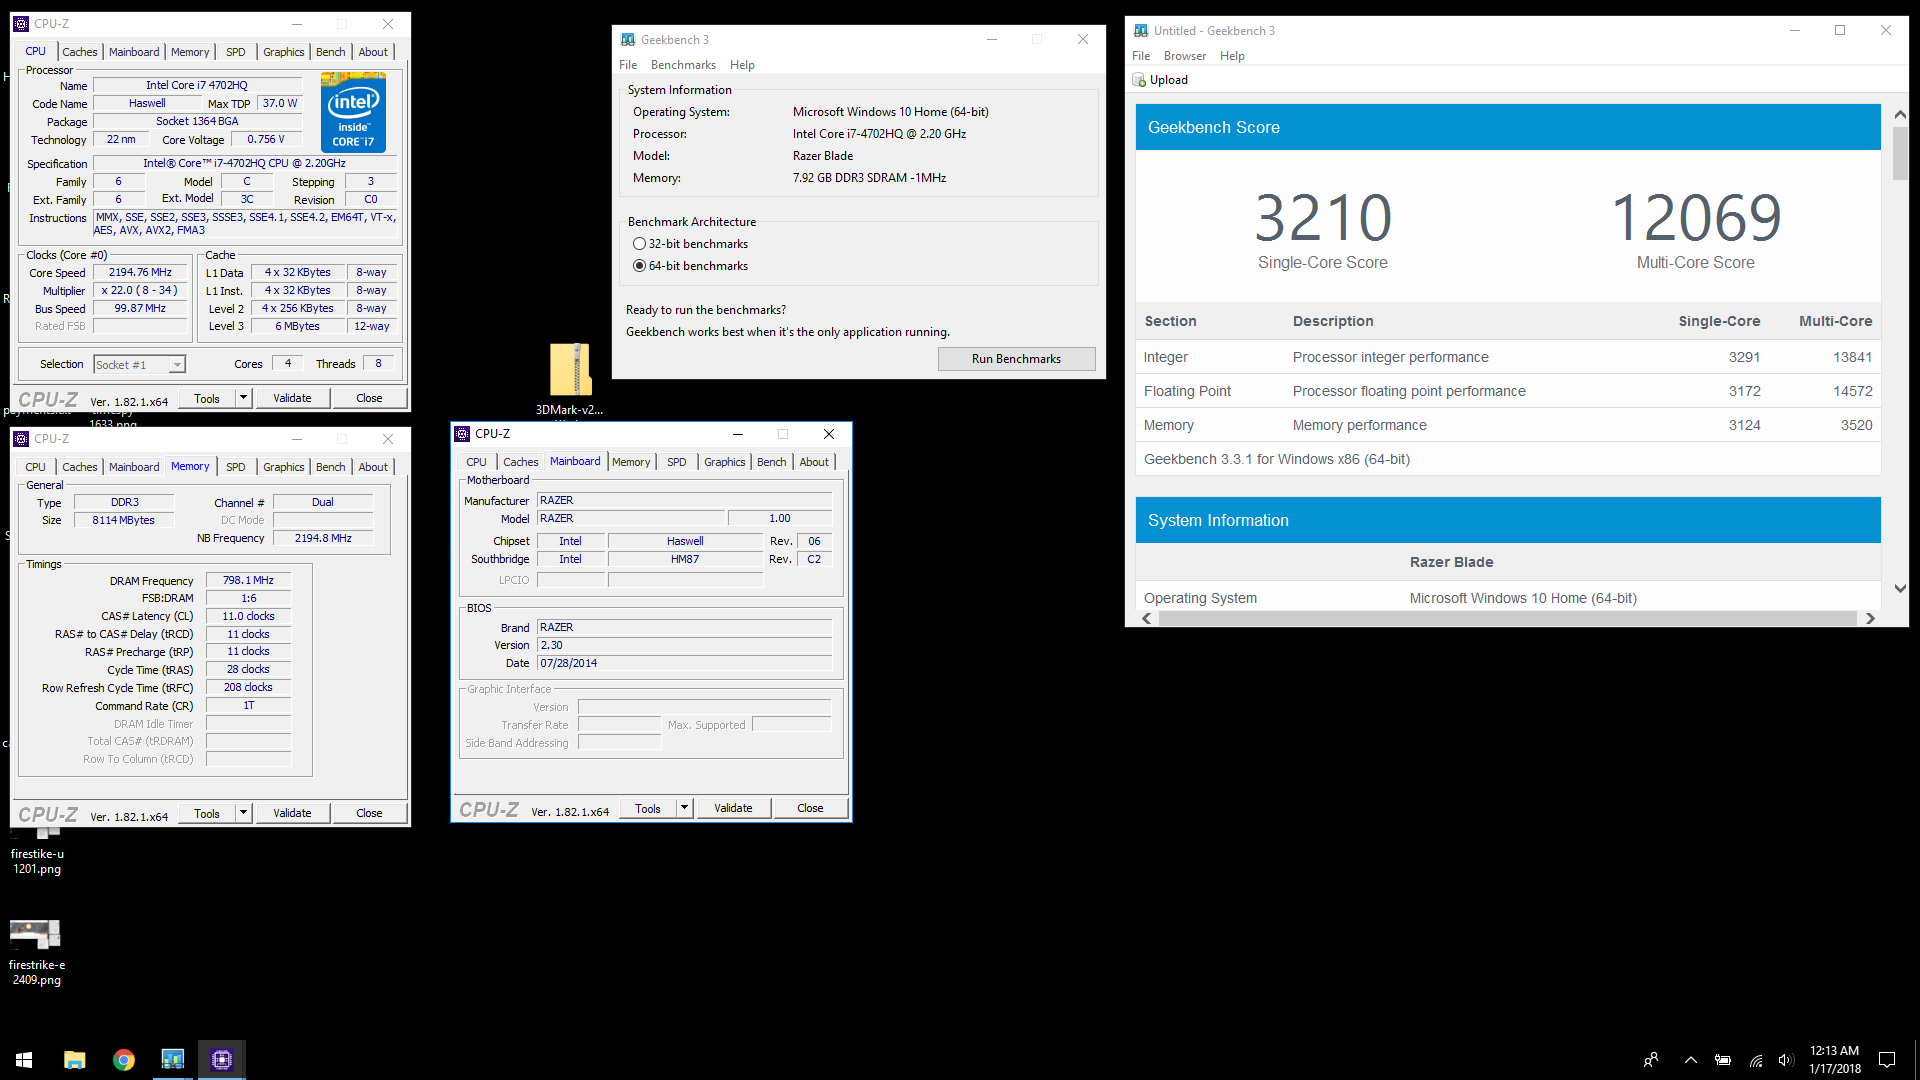Open the Action Center notifications icon
This screenshot has width=1920, height=1080.
click(1887, 1060)
